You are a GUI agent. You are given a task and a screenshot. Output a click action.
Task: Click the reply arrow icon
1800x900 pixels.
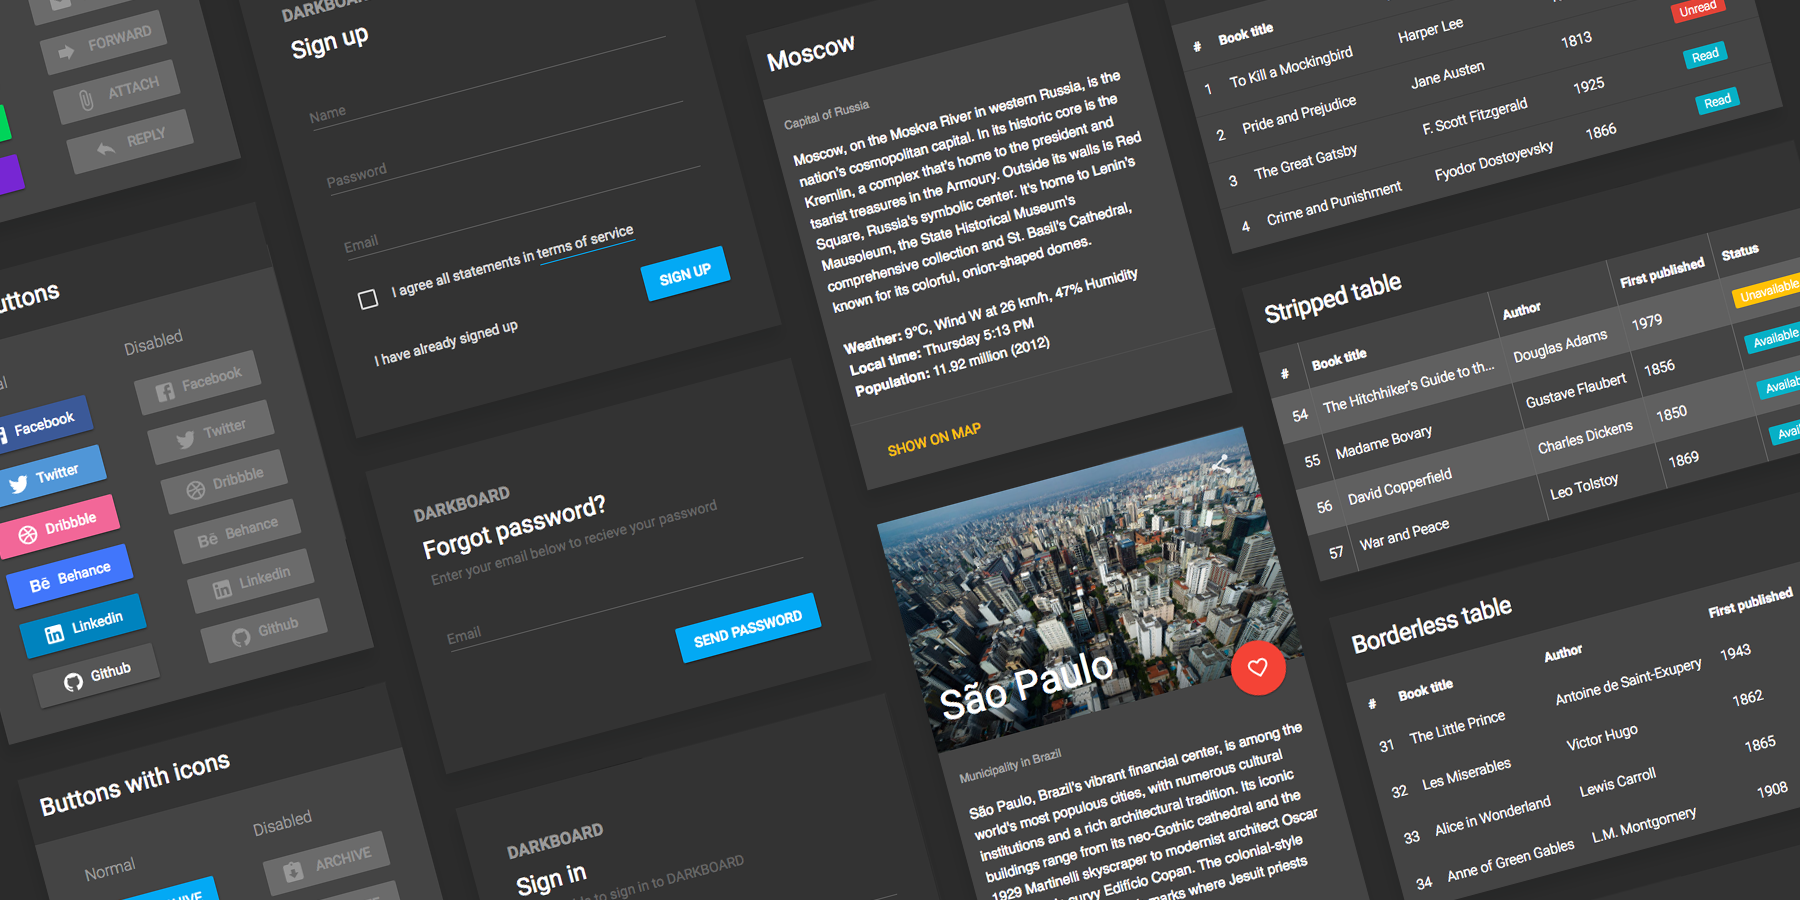105,149
